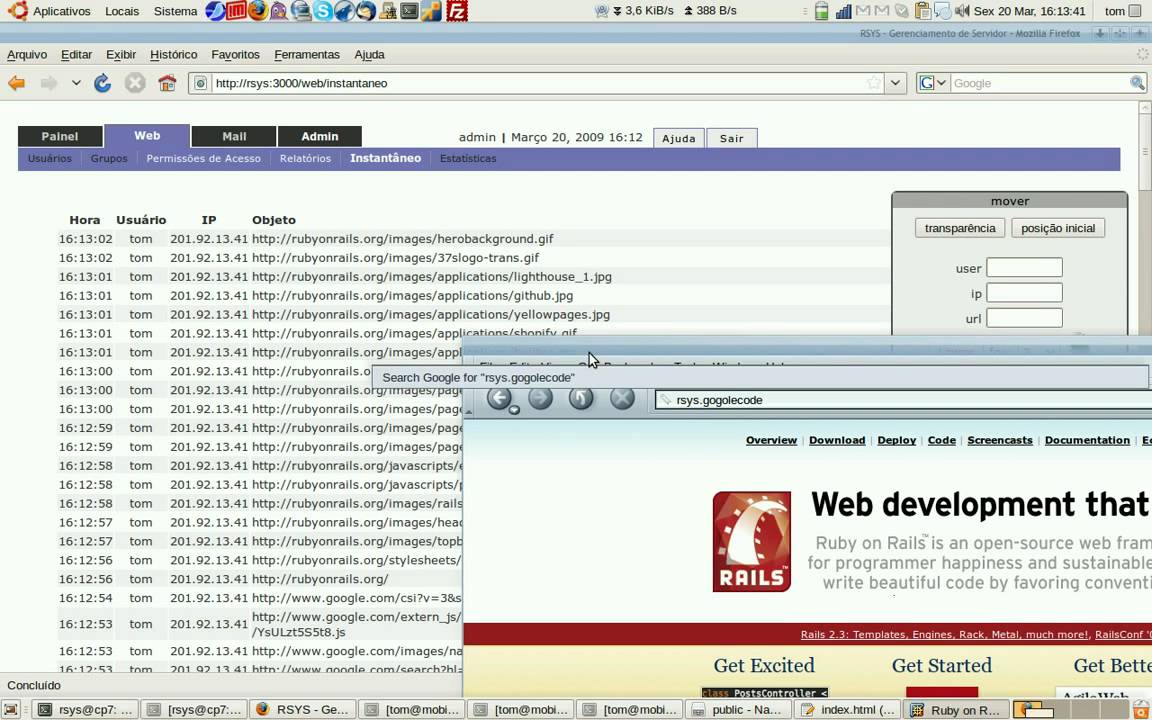Viewport: 1152px width, 720px height.
Task: Switch to the RSYS - Ge... taskbar window
Action: (x=303, y=710)
